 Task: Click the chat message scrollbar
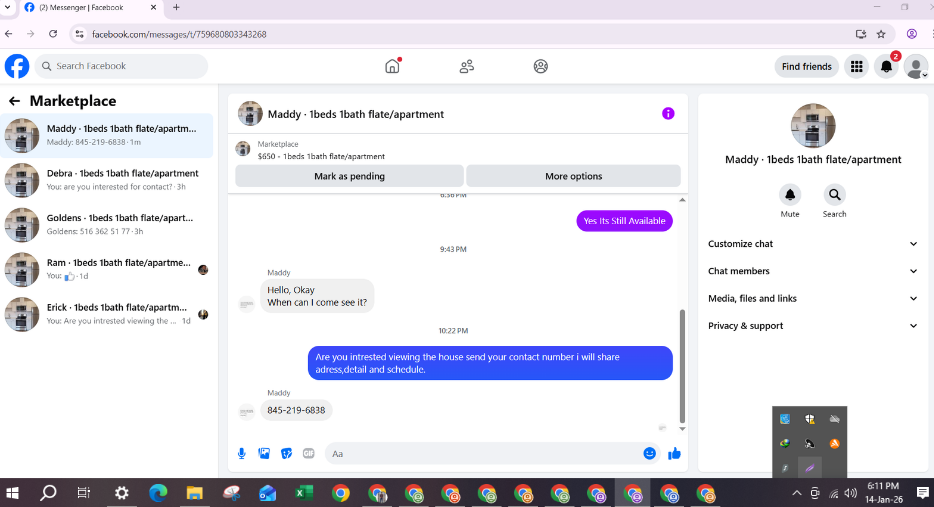click(x=682, y=365)
